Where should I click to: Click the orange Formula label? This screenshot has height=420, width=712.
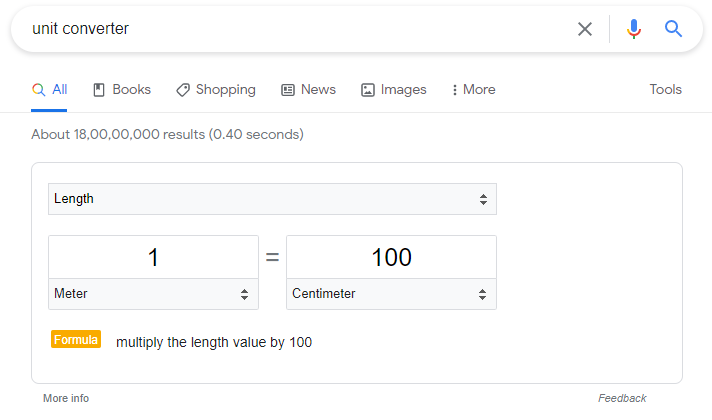(76, 340)
